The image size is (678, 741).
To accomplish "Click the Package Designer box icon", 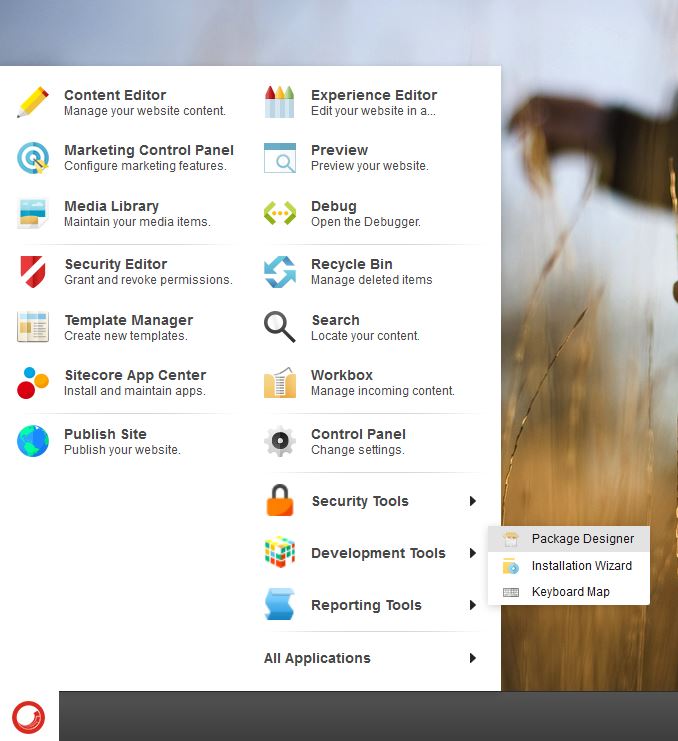I will click(x=511, y=539).
